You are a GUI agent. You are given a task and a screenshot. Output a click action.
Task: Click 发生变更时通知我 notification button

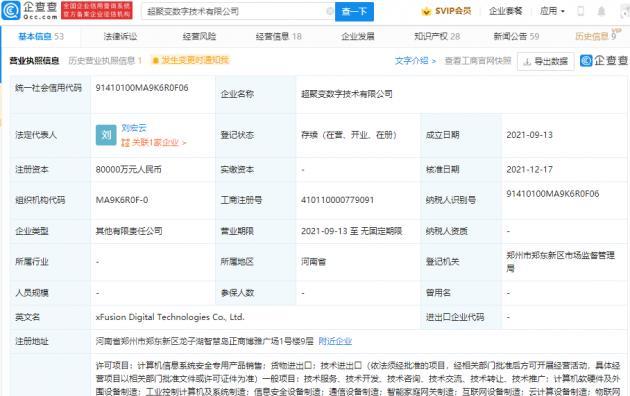coord(190,60)
